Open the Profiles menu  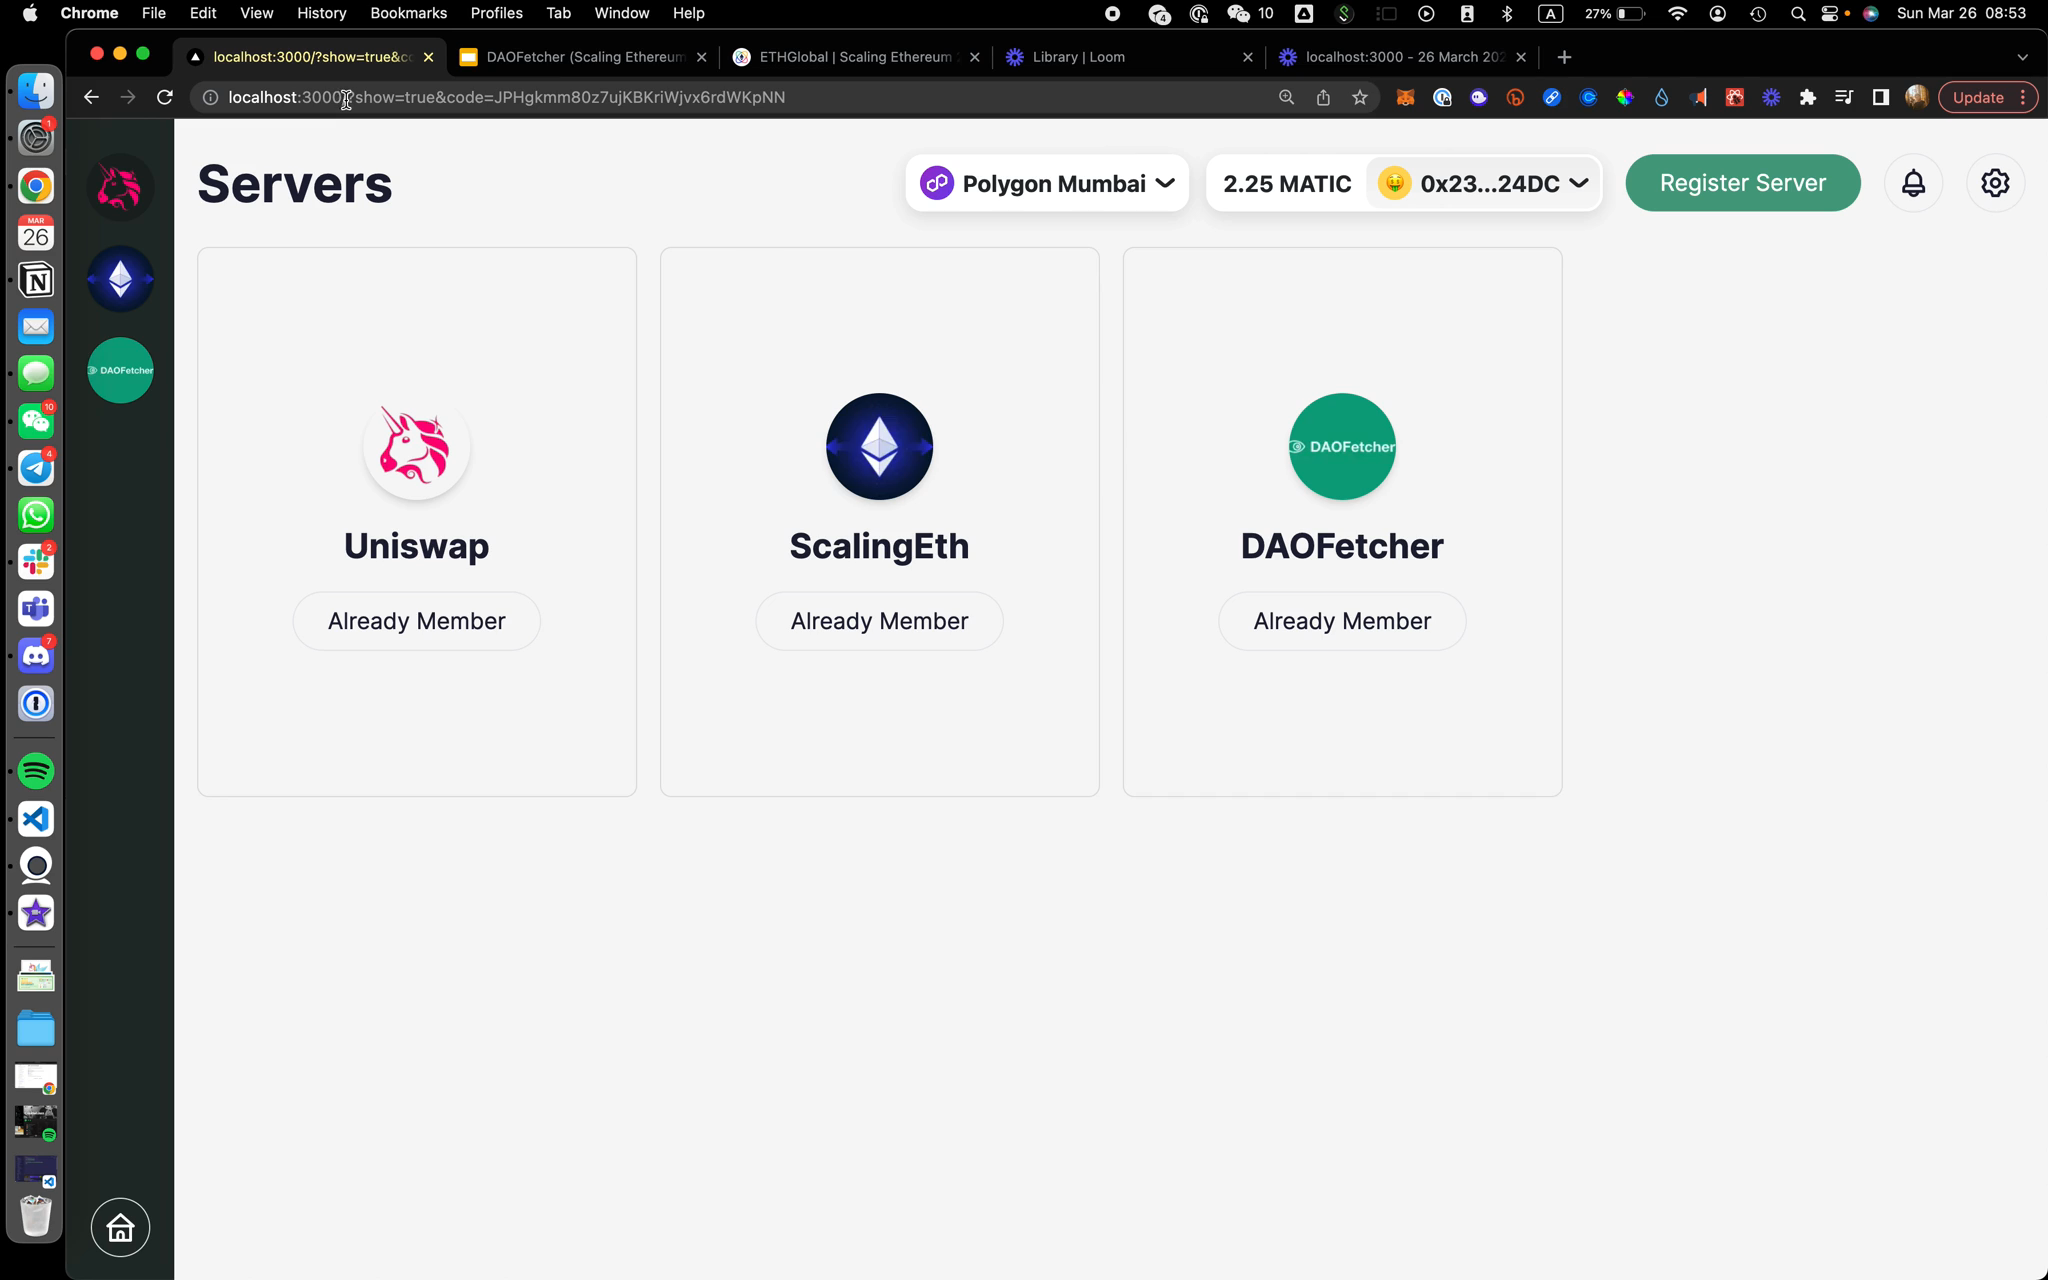496,13
